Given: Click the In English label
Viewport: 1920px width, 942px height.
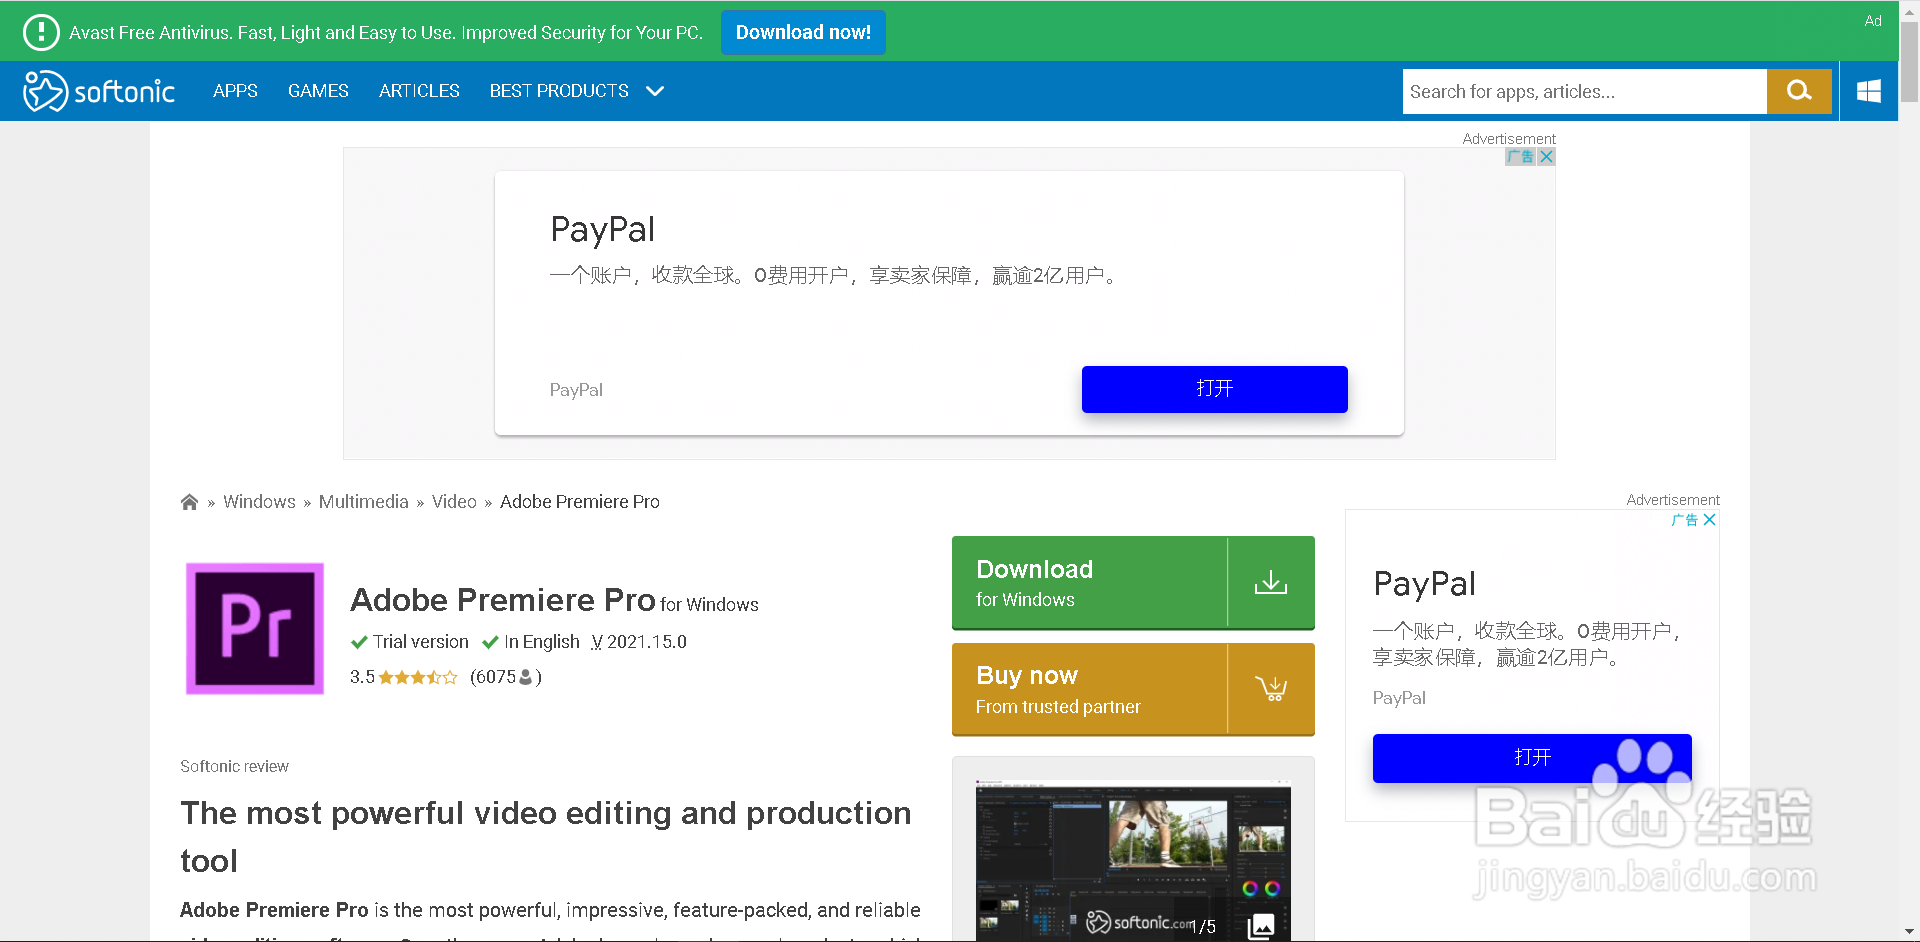Looking at the screenshot, I should pyautogui.click(x=541, y=642).
